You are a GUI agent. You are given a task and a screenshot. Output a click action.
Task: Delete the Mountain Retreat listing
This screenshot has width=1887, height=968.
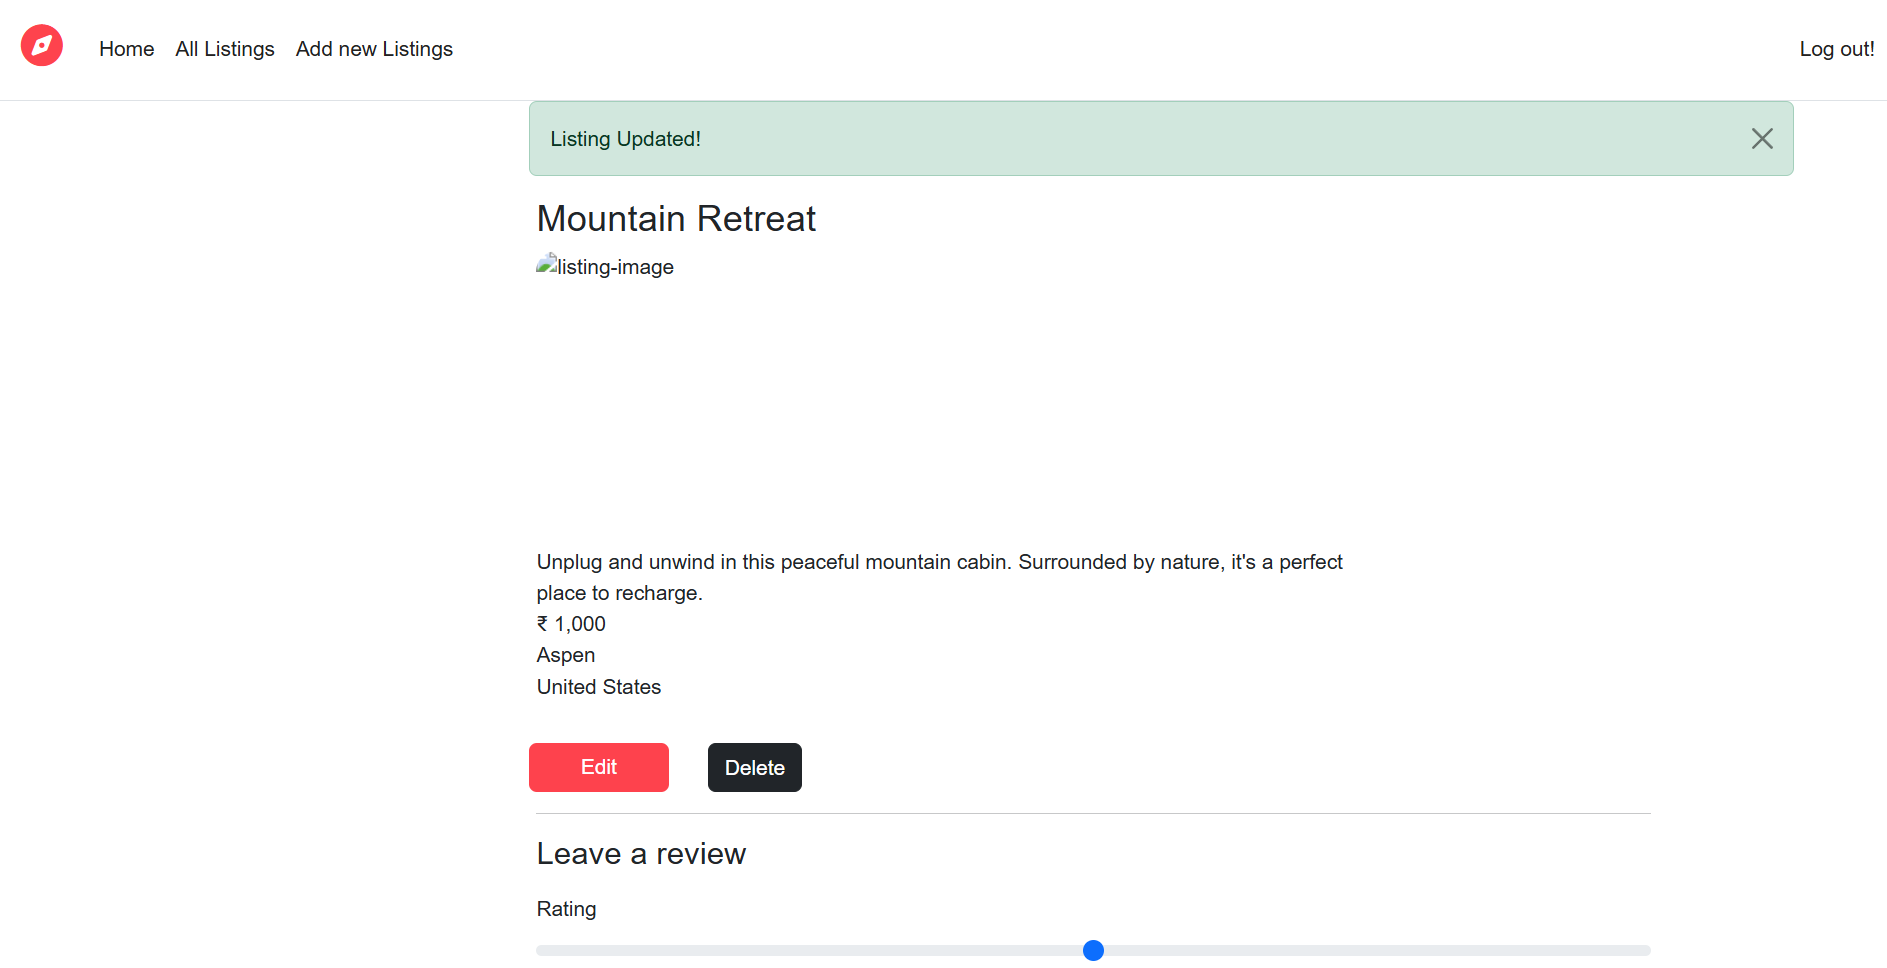(x=755, y=767)
